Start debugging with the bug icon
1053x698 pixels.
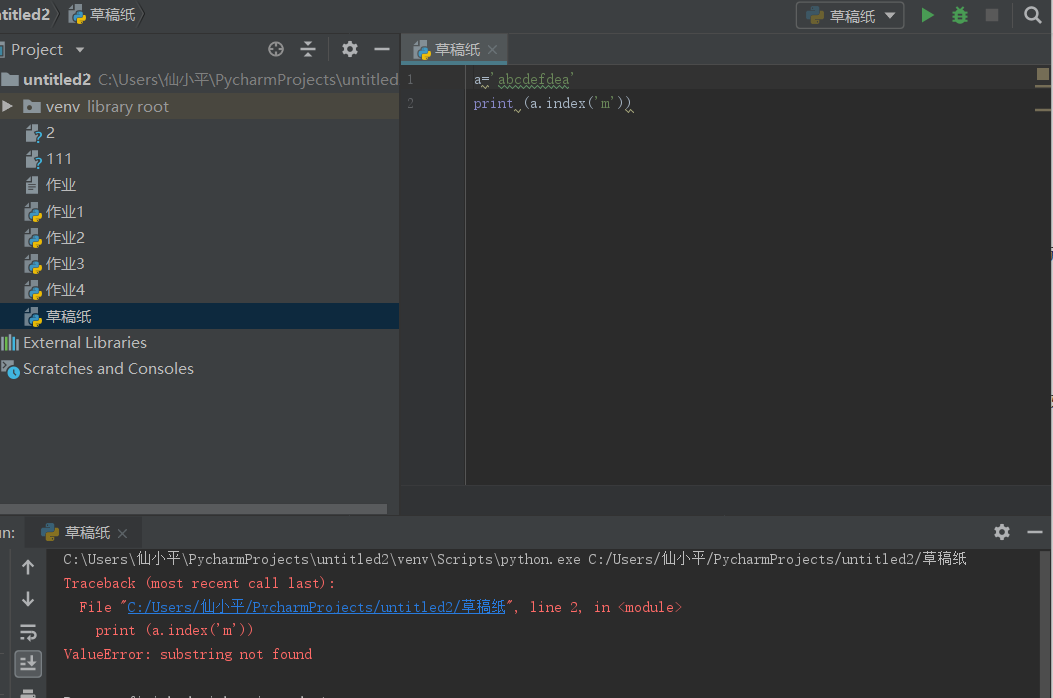coord(960,15)
